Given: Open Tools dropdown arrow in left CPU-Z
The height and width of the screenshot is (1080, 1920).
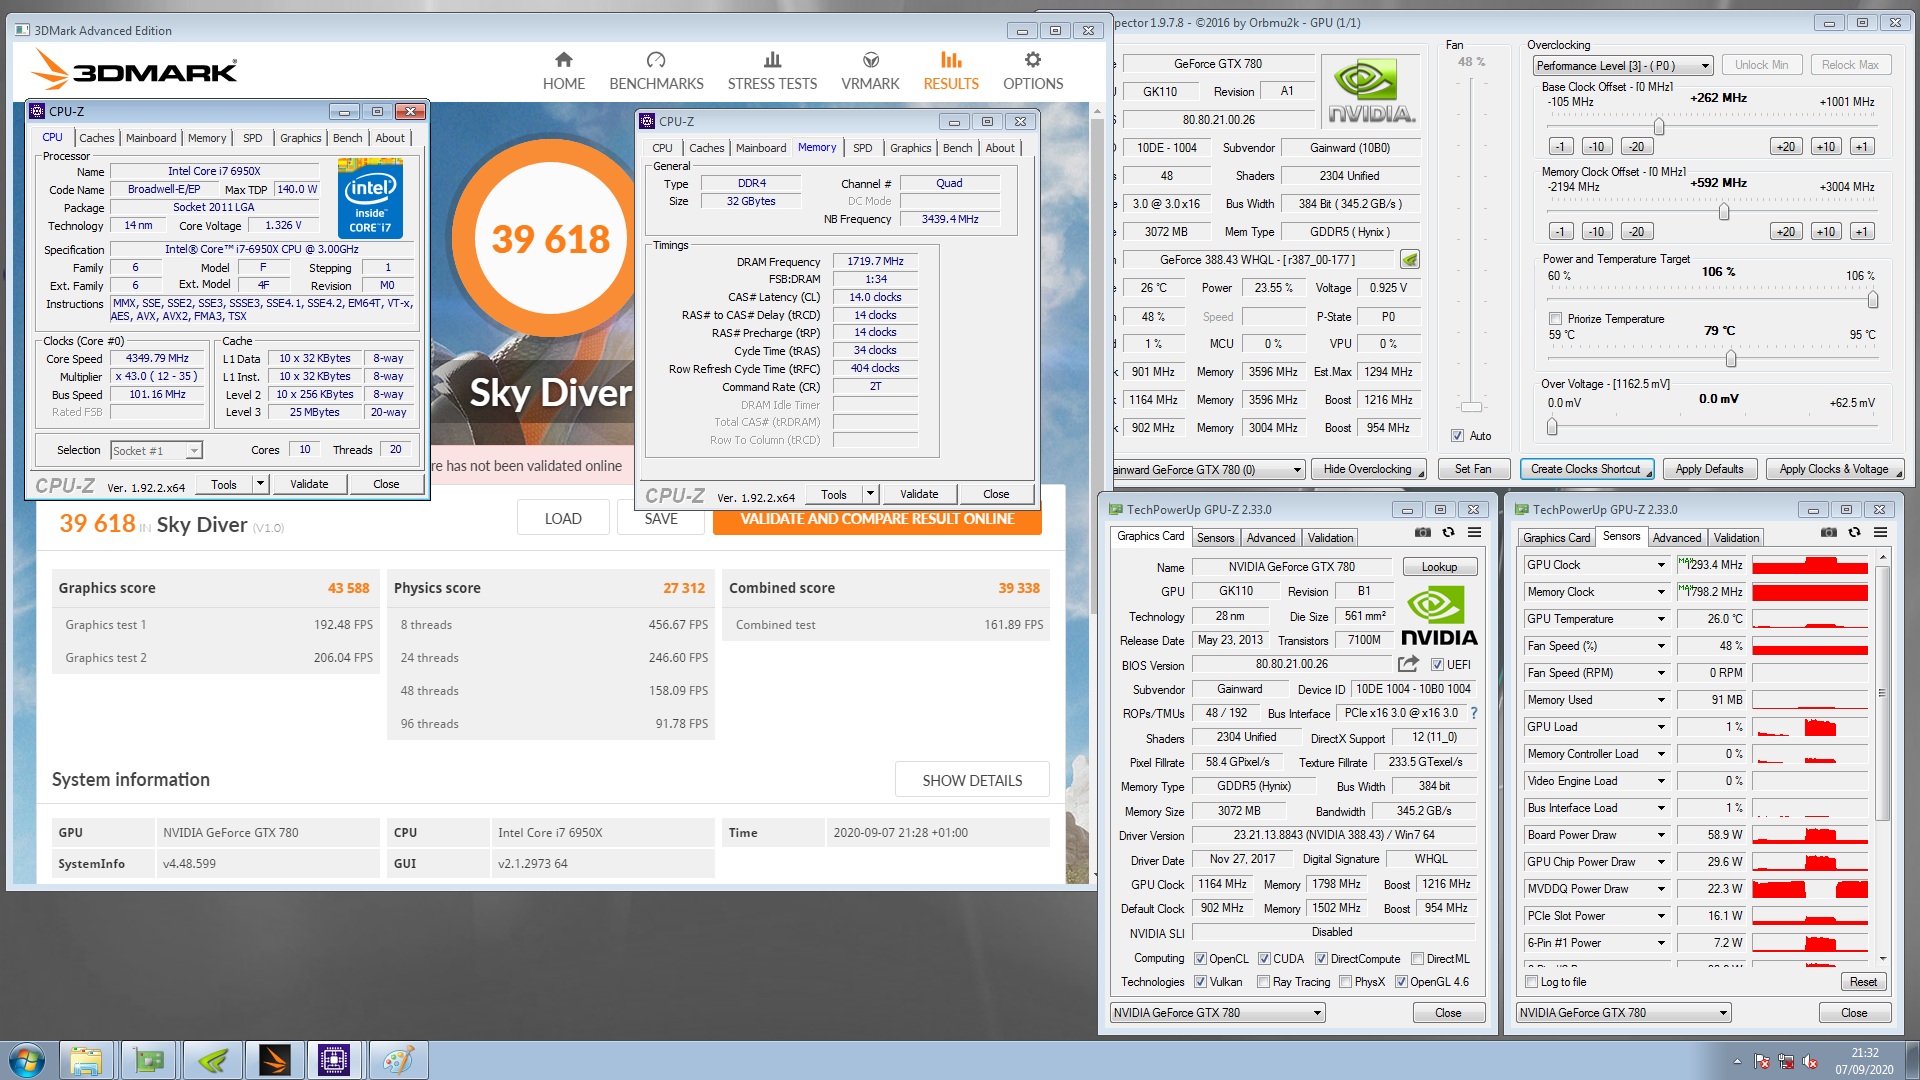Looking at the screenshot, I should pyautogui.click(x=260, y=484).
